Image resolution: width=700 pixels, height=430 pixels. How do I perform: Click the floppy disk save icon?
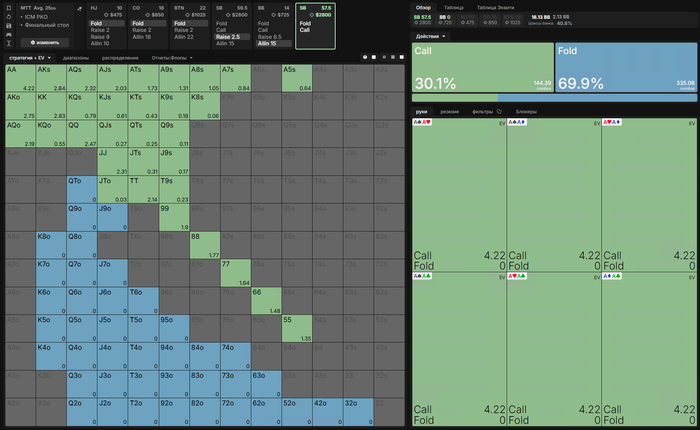(8, 26)
